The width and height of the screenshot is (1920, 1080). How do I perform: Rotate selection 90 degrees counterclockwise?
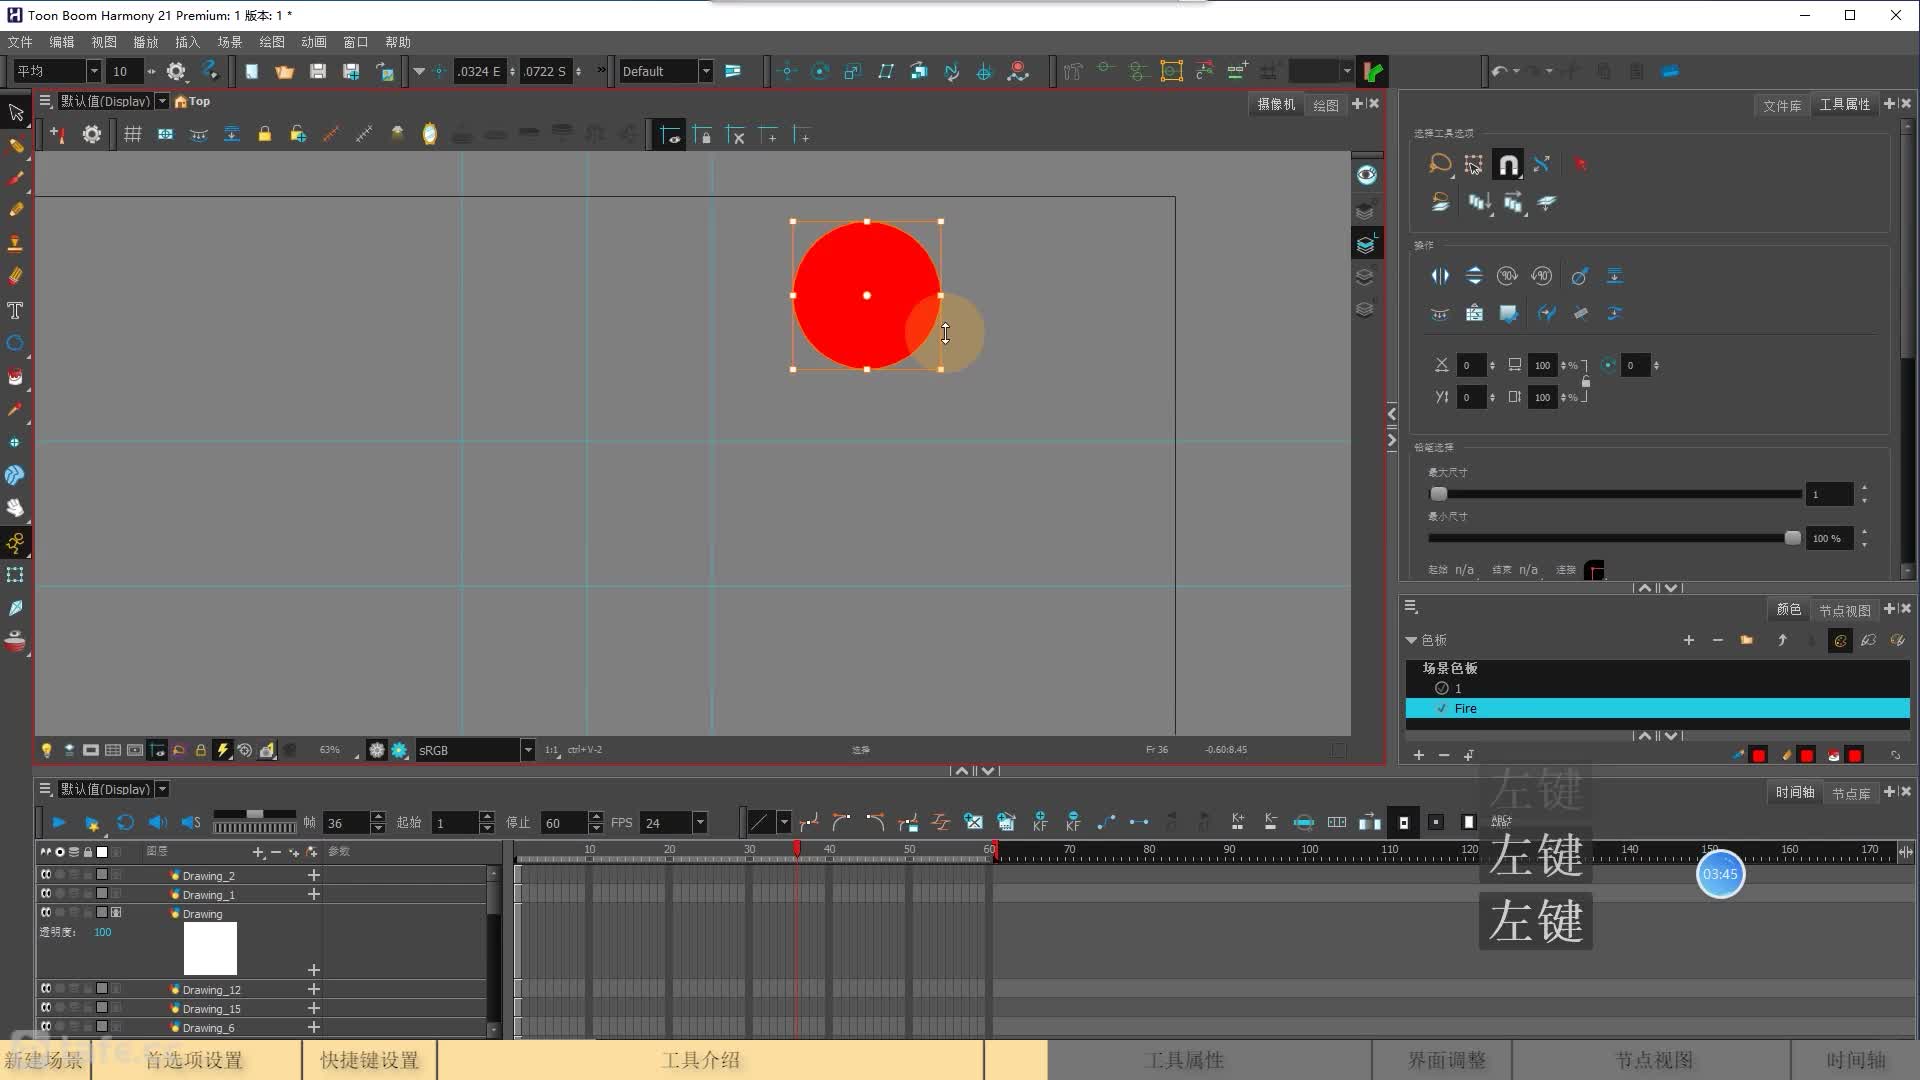[1541, 276]
